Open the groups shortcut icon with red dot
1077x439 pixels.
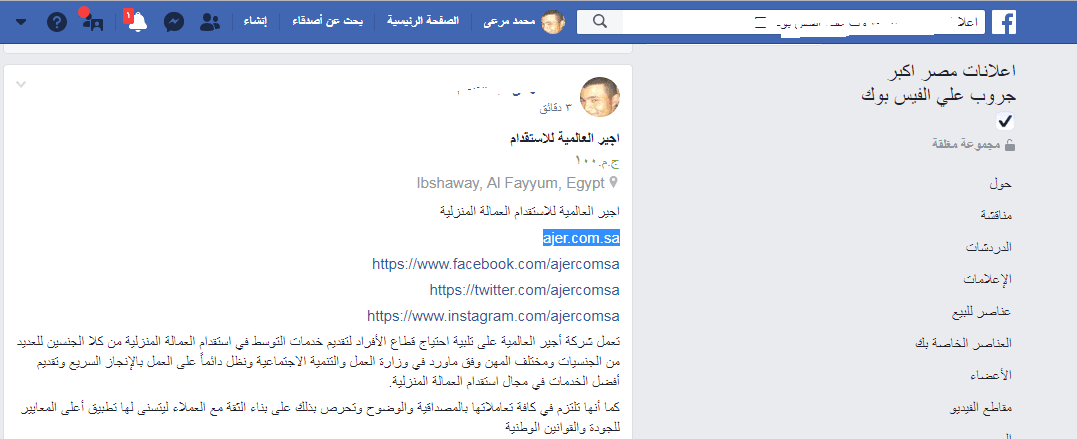[92, 21]
